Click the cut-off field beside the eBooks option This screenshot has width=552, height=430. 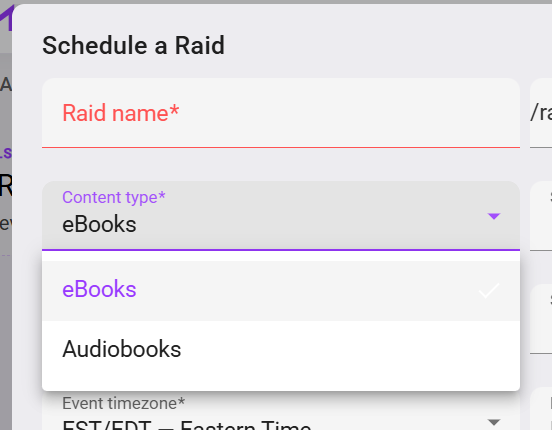[x=541, y=319]
